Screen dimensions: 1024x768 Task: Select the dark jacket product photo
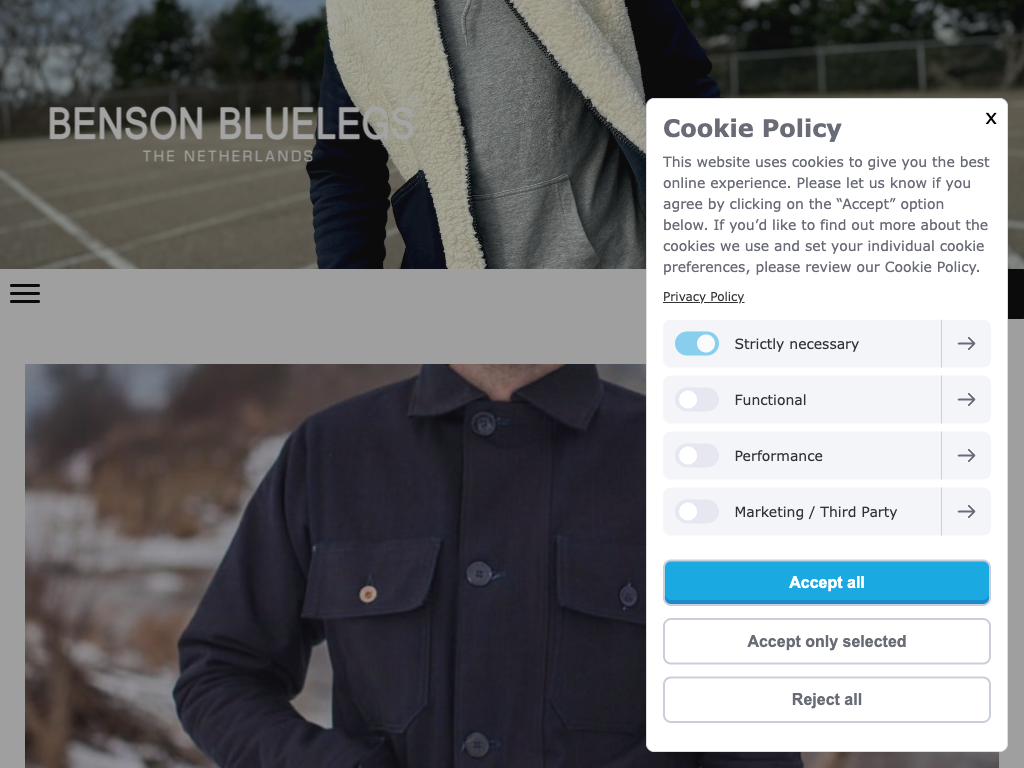(x=335, y=566)
